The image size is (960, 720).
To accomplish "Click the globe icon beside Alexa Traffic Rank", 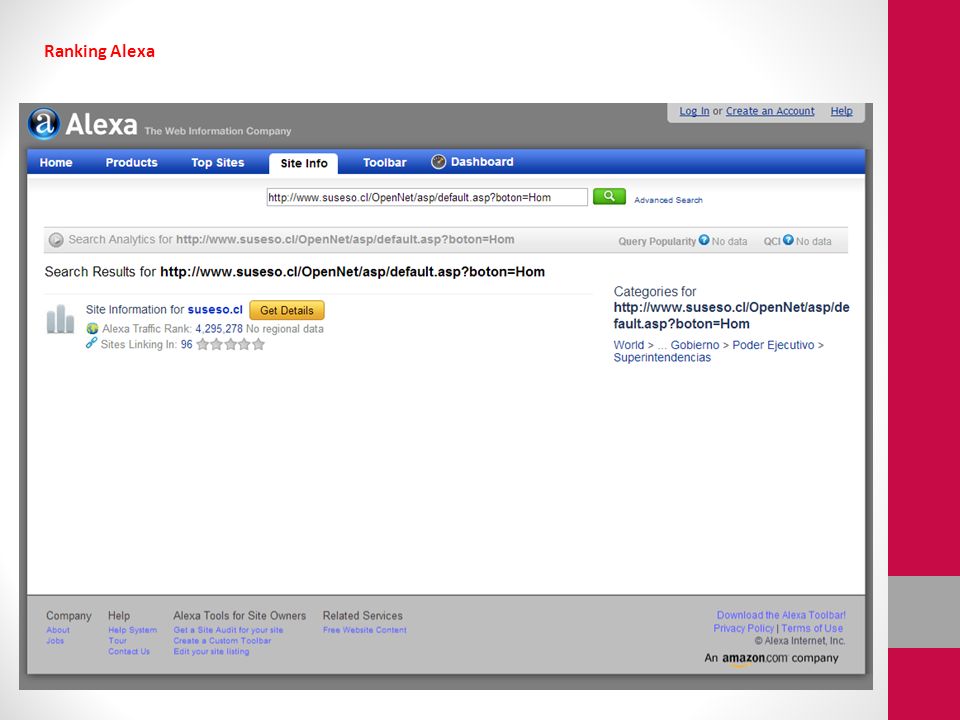I will [x=92, y=329].
